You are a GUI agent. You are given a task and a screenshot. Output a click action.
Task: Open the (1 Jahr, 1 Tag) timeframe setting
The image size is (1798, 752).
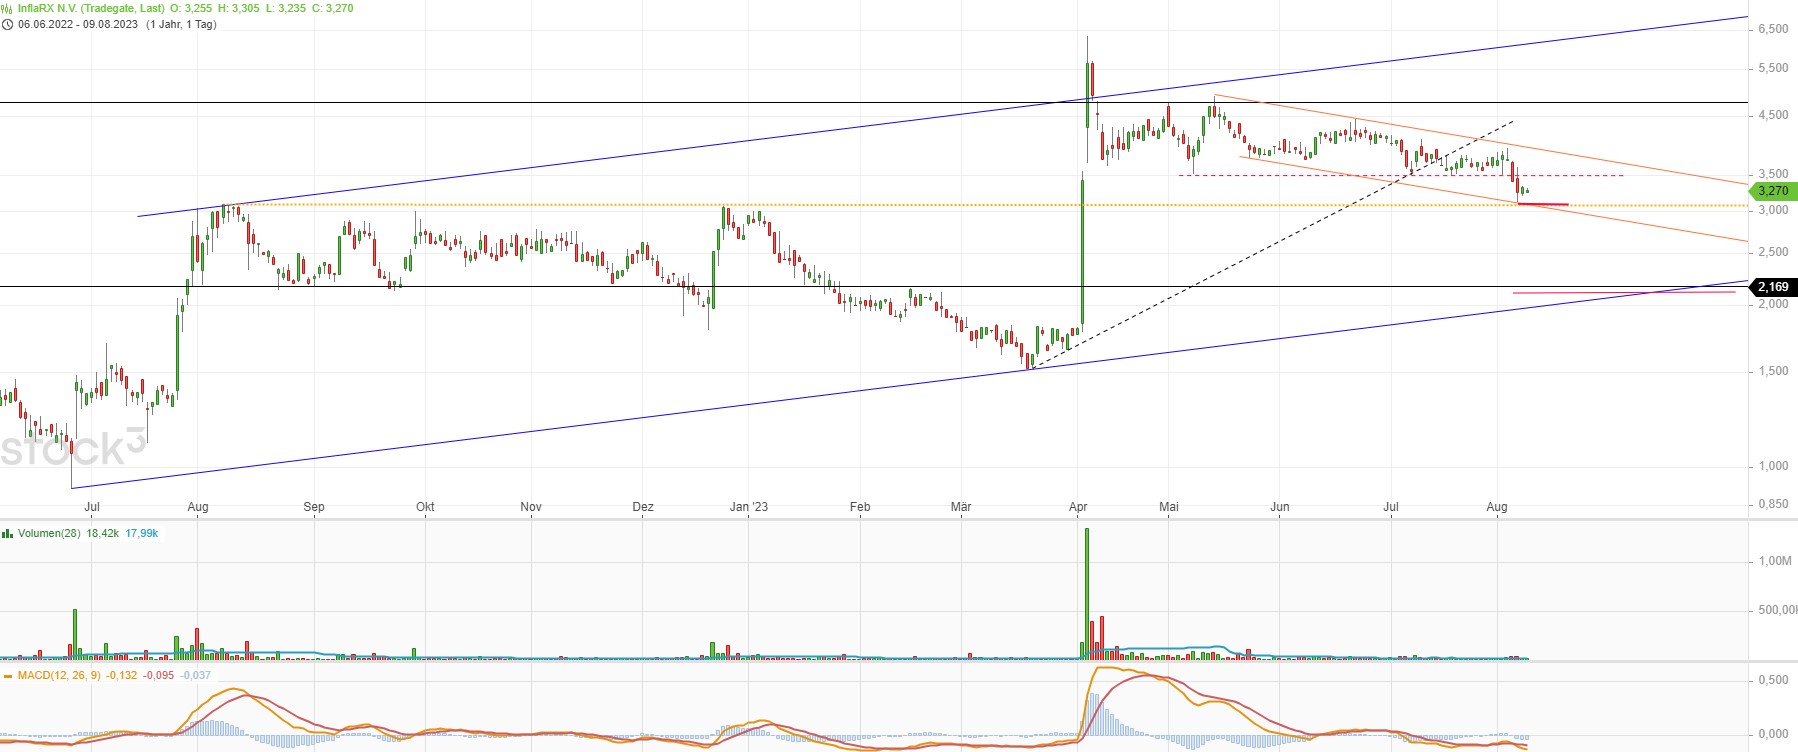181,25
